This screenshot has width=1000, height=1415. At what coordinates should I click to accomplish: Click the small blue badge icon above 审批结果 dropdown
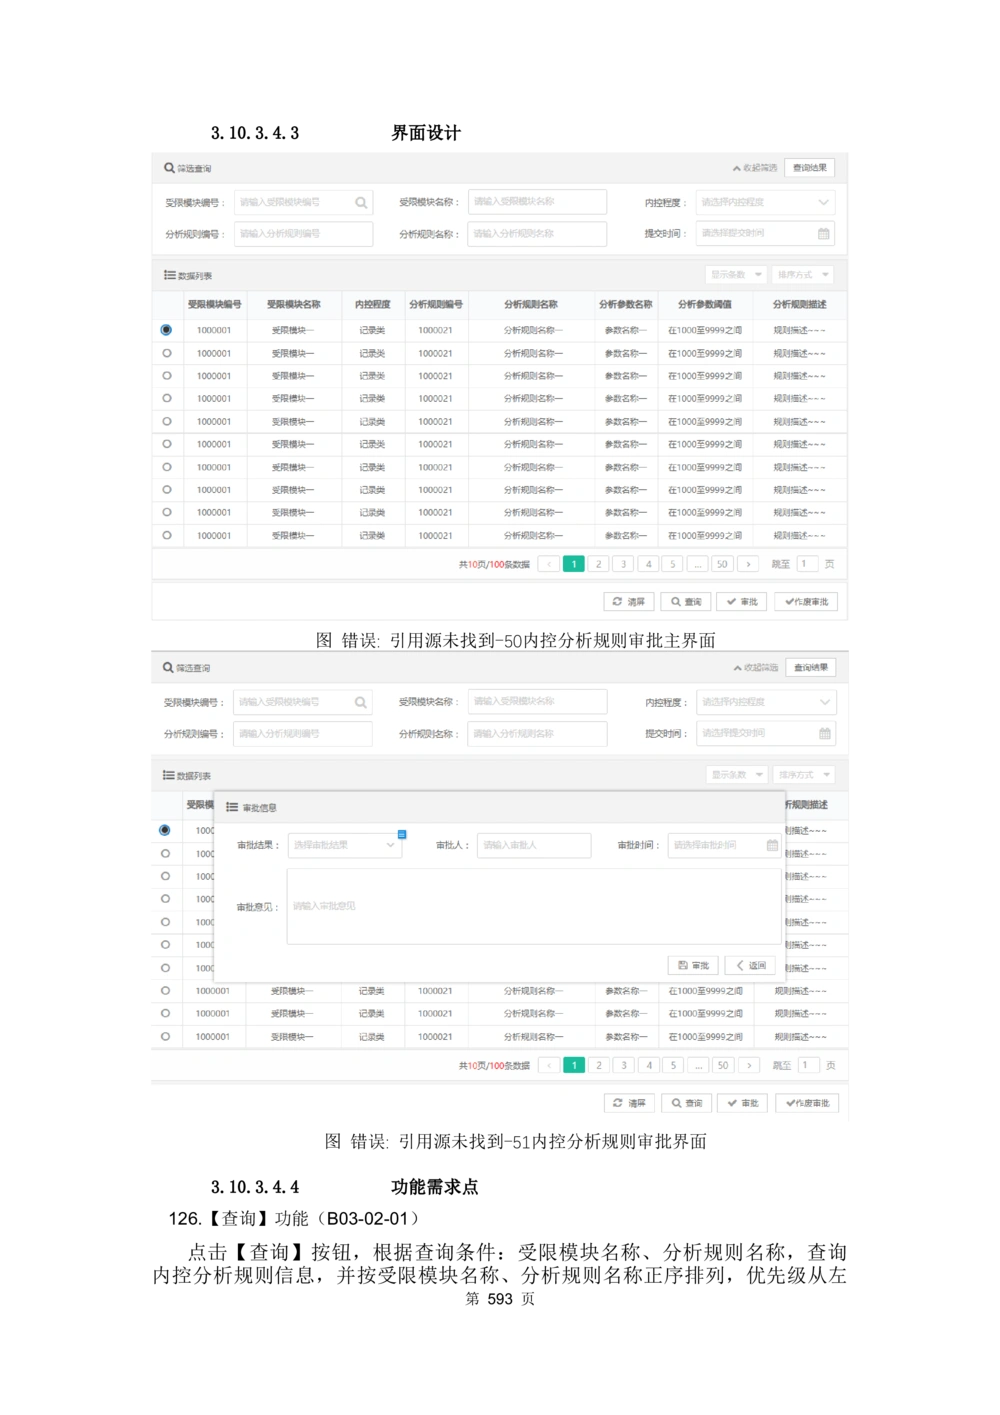pos(402,834)
